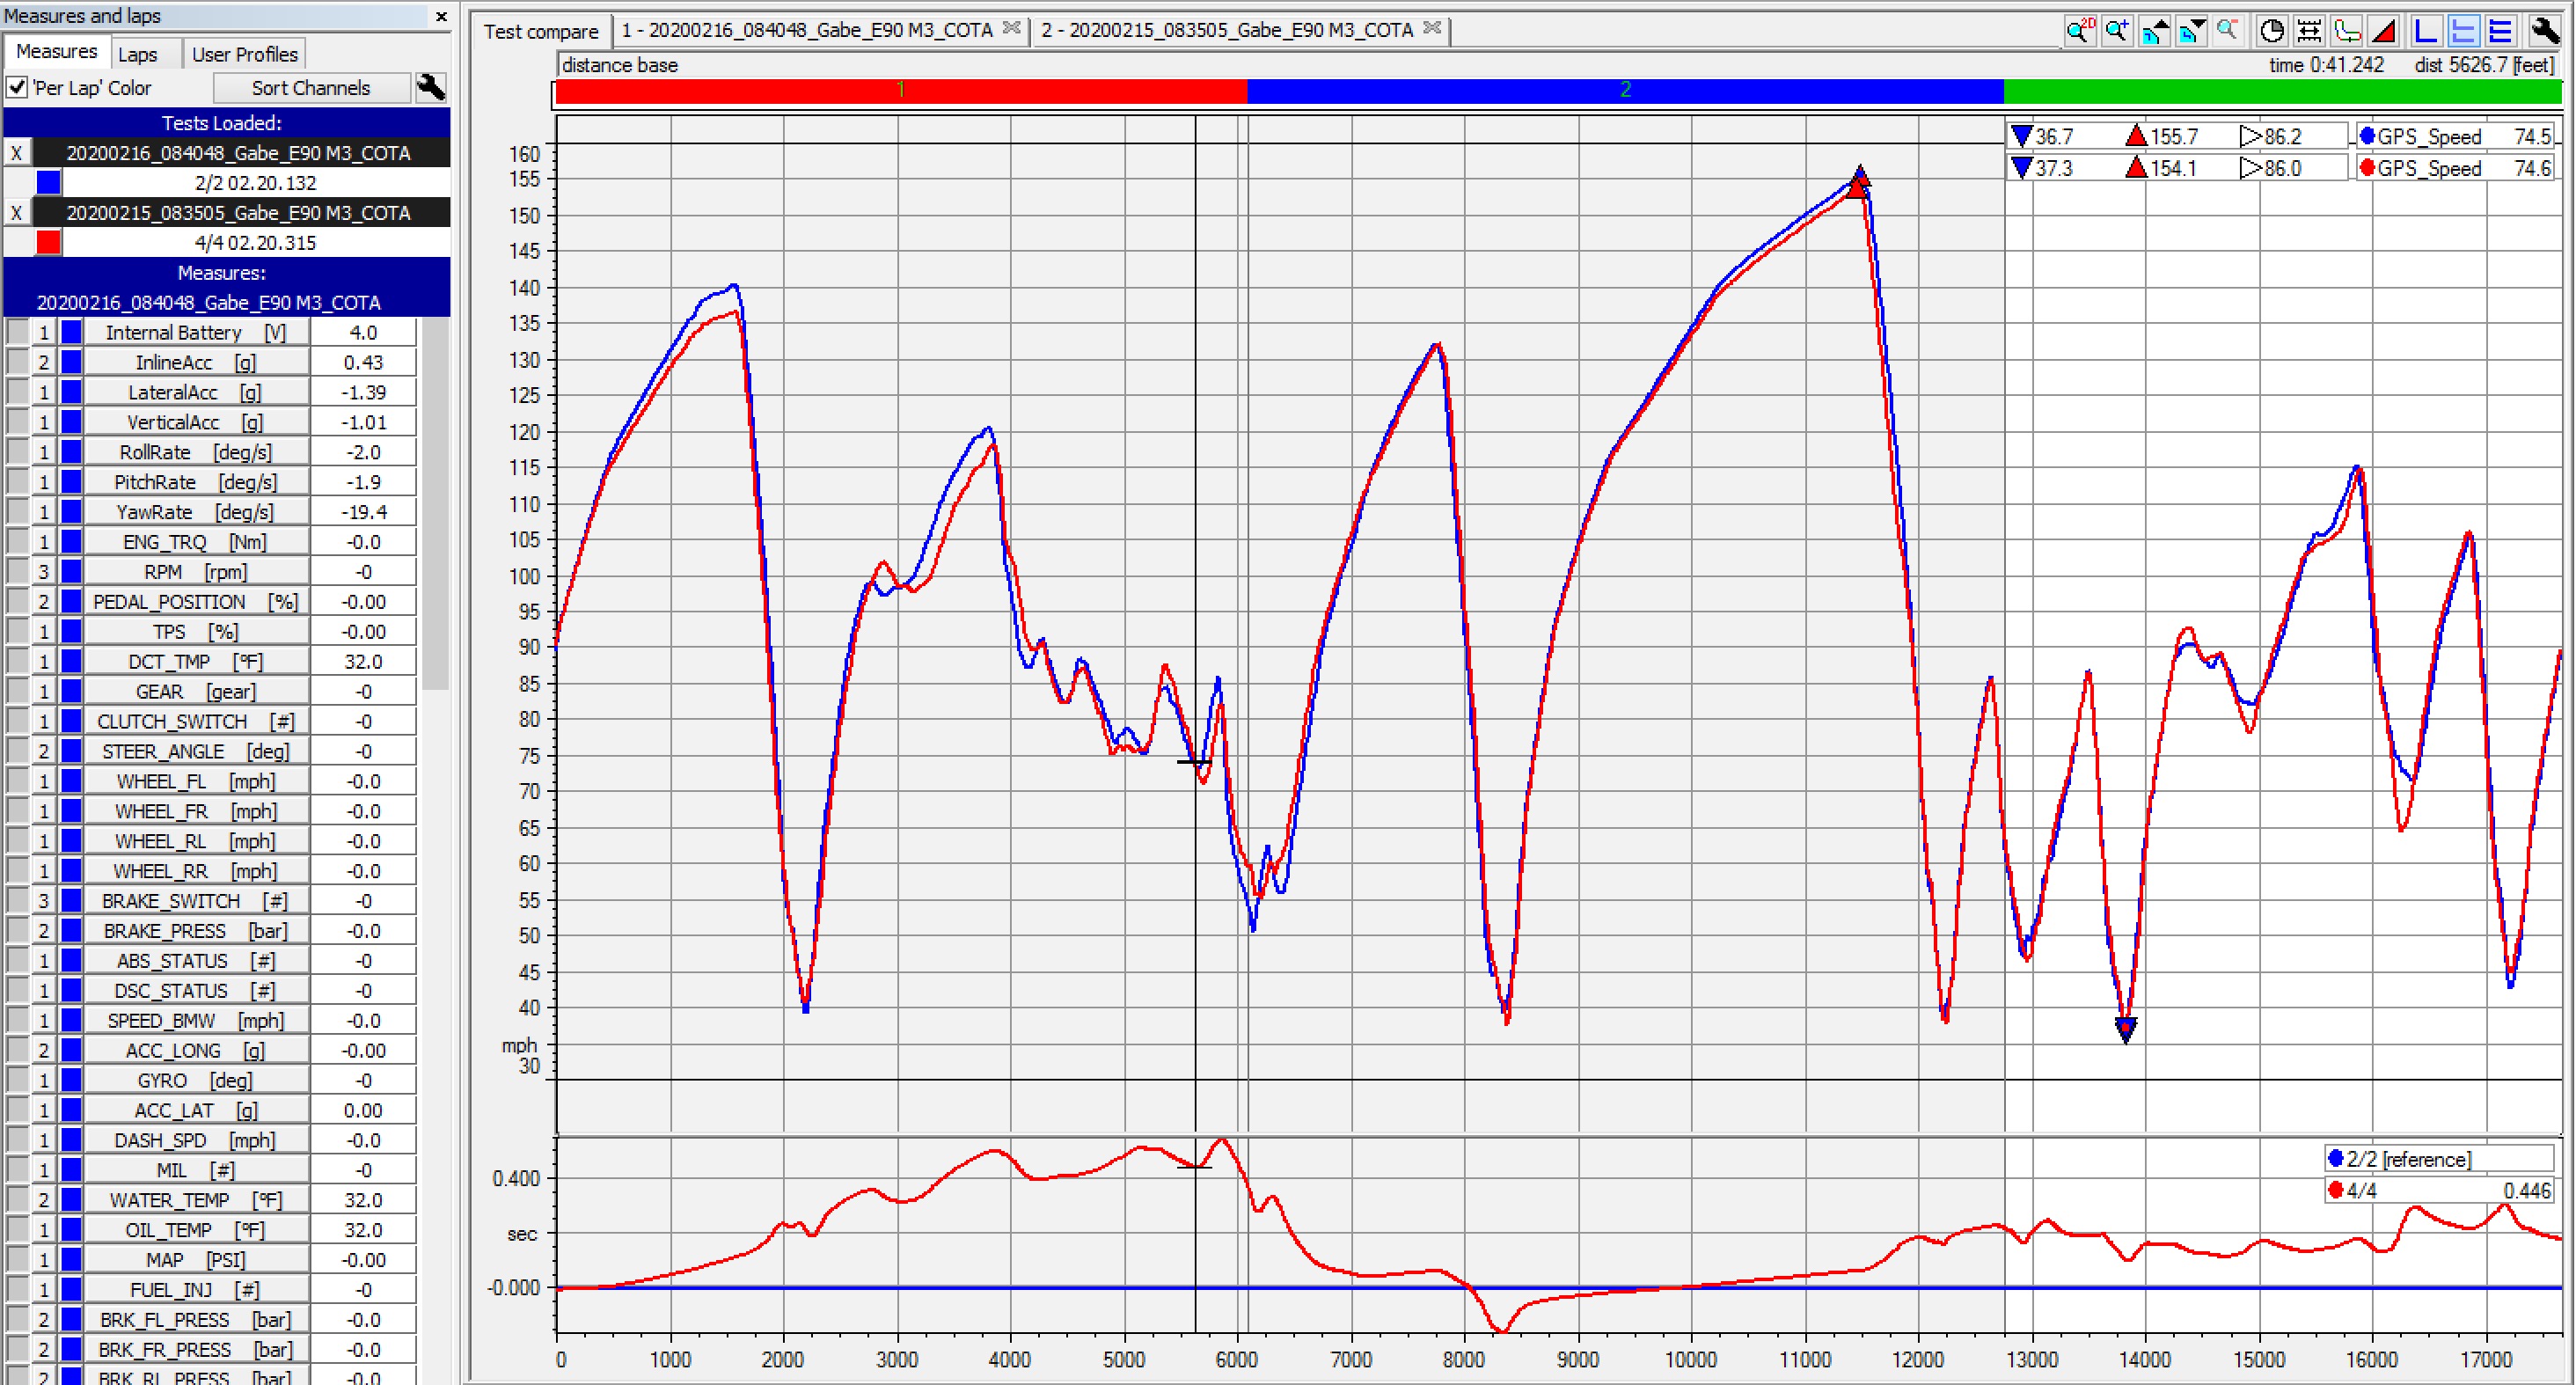Viewport: 2576px width, 1385px height.
Task: Close the 2 - 20200215_083505 tab
Action: 1432,28
